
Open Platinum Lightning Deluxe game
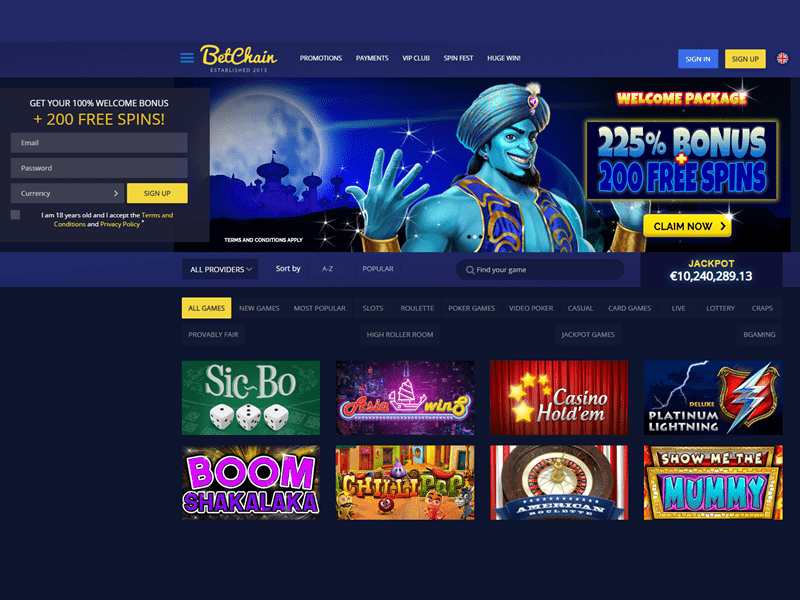713,397
